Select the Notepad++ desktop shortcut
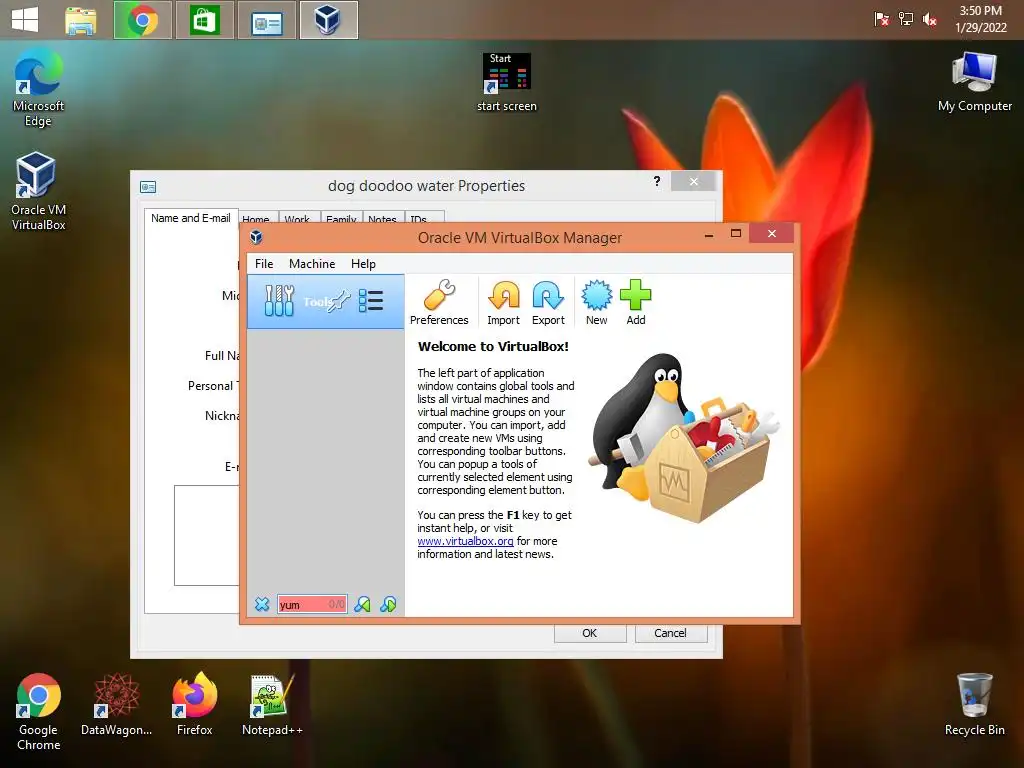This screenshot has width=1024, height=768. tap(272, 704)
